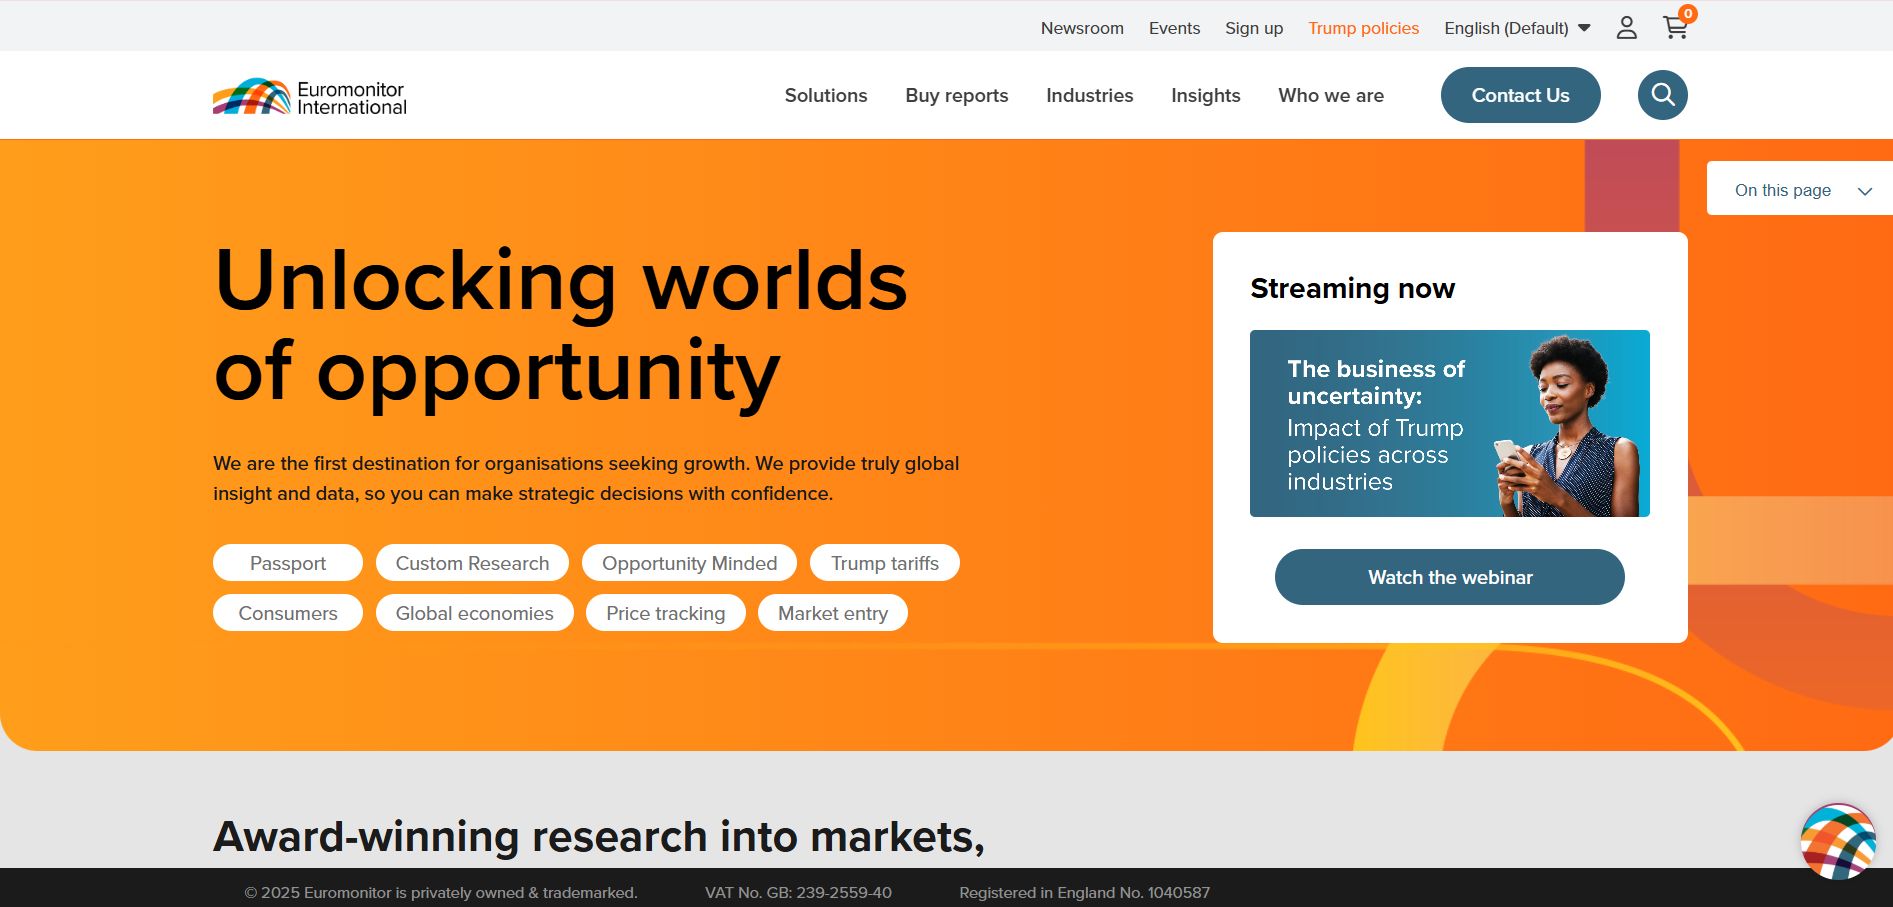Image resolution: width=1893 pixels, height=907 pixels.
Task: Open the Industries menu
Action: point(1089,96)
